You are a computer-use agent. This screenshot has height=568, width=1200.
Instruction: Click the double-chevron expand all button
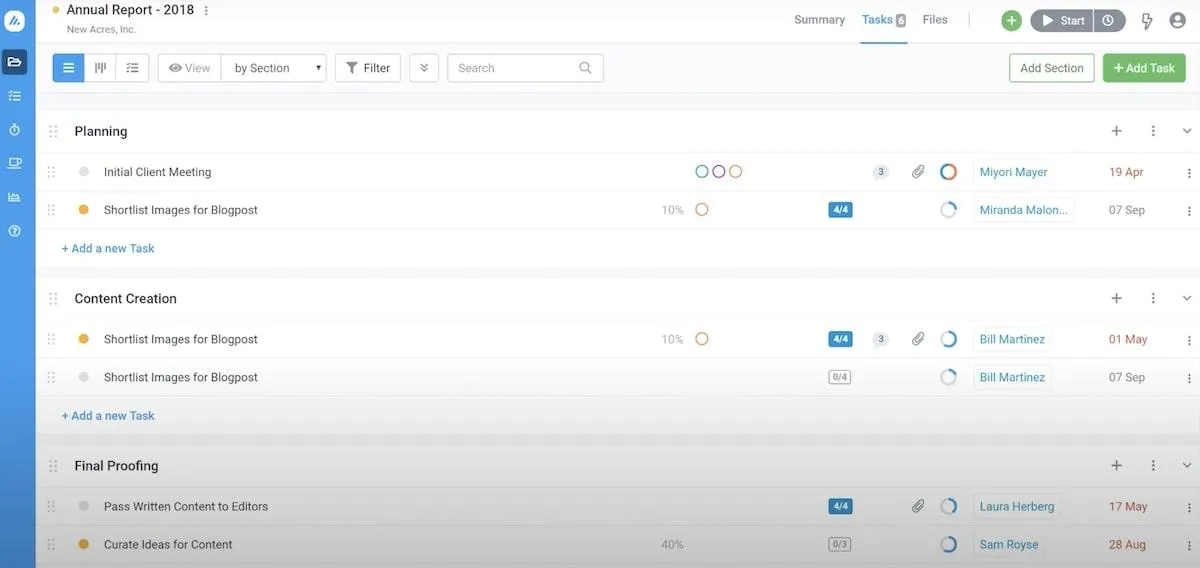click(424, 68)
